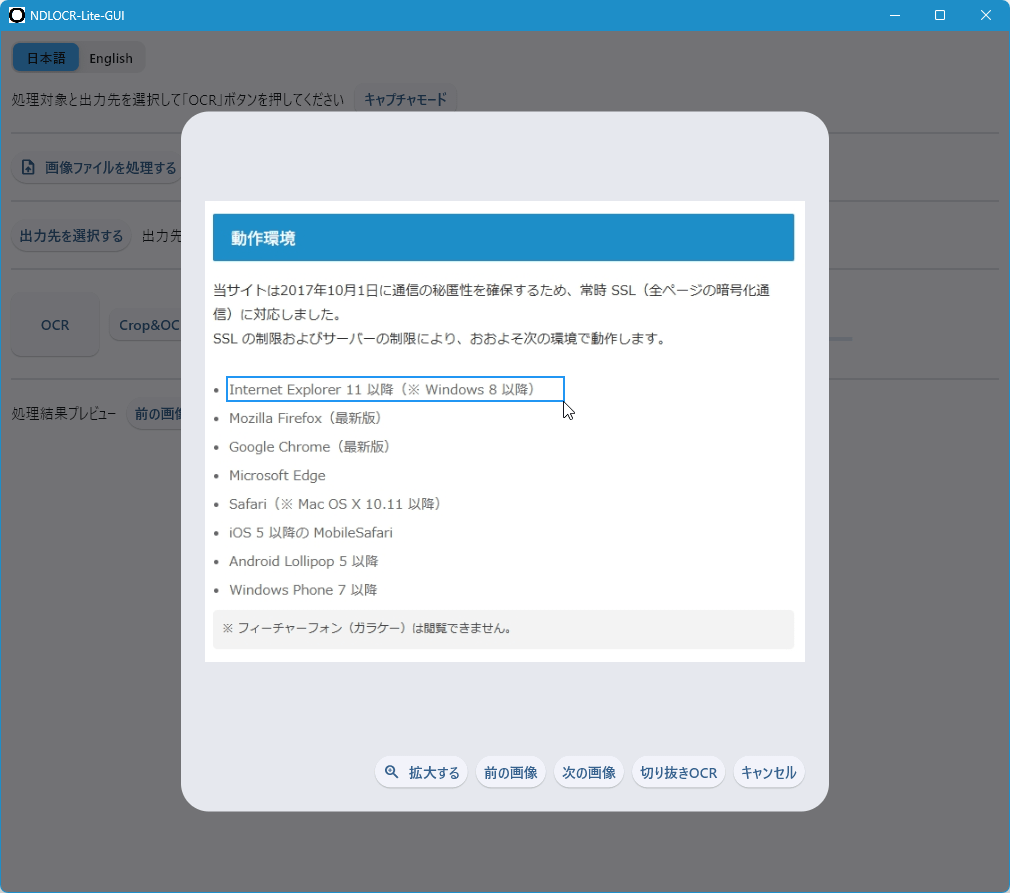The height and width of the screenshot is (893, 1010).
Task: Go to 次の画像 in the crop dialog
Action: [x=588, y=772]
